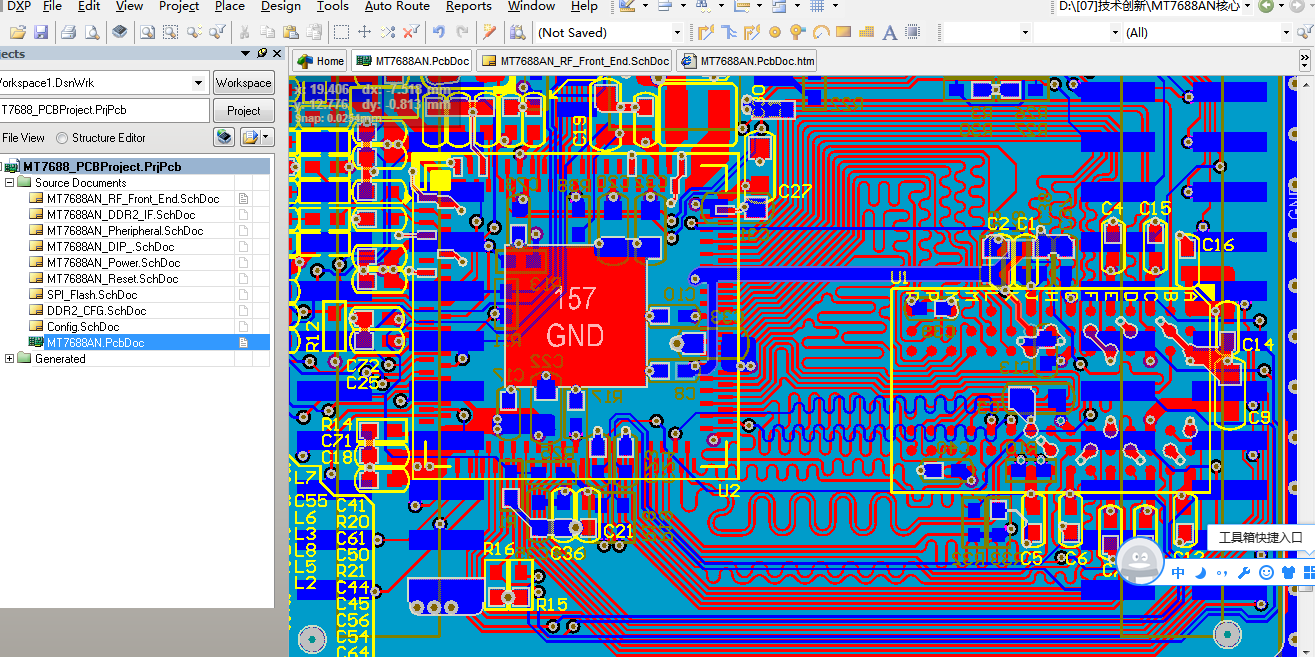Collapse the Source Documents folder
The height and width of the screenshot is (657, 1315).
pos(11,183)
